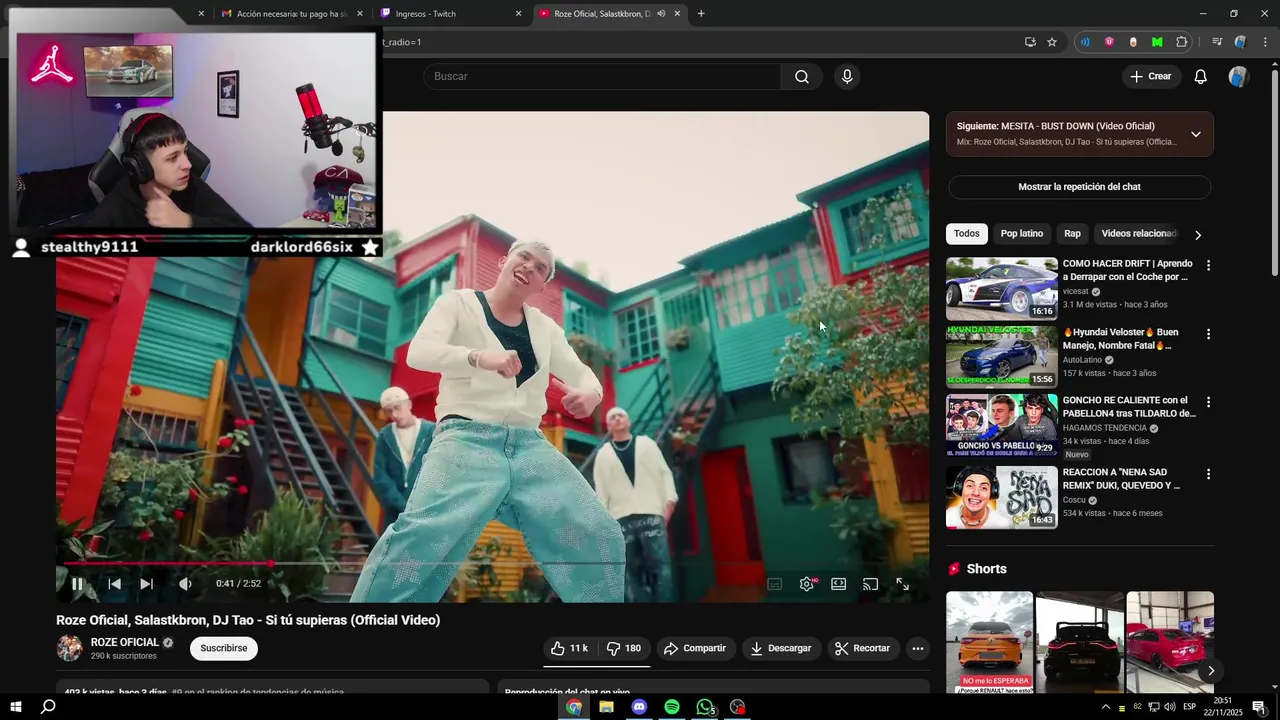This screenshot has width=1280, height=720.
Task: Install app icon in address bar
Action: click(x=1030, y=42)
